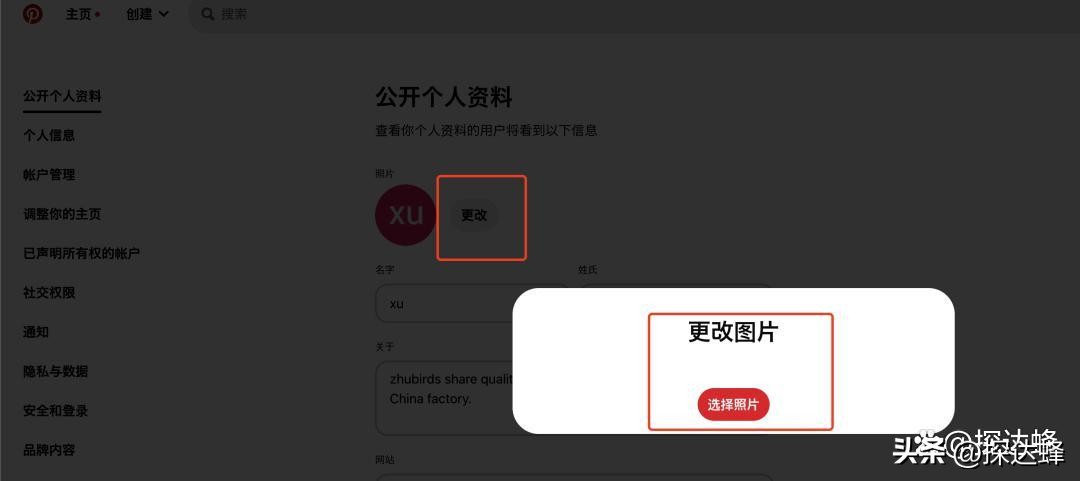1080x481 pixels.
Task: Click the 关于 description text area
Action: (x=444, y=398)
